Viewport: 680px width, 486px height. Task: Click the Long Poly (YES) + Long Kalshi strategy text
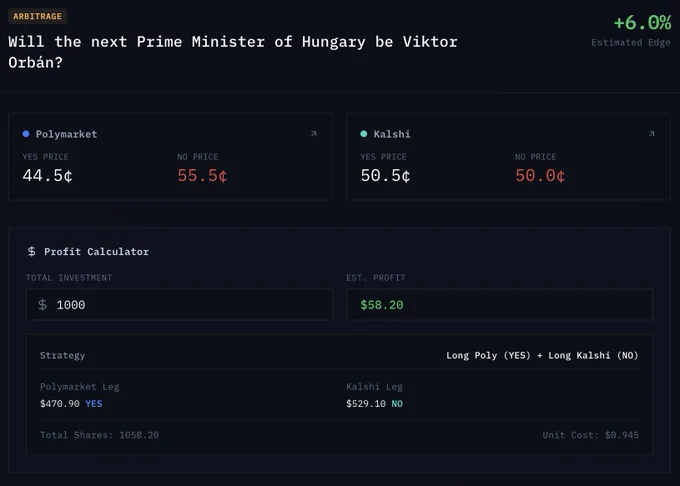click(543, 356)
